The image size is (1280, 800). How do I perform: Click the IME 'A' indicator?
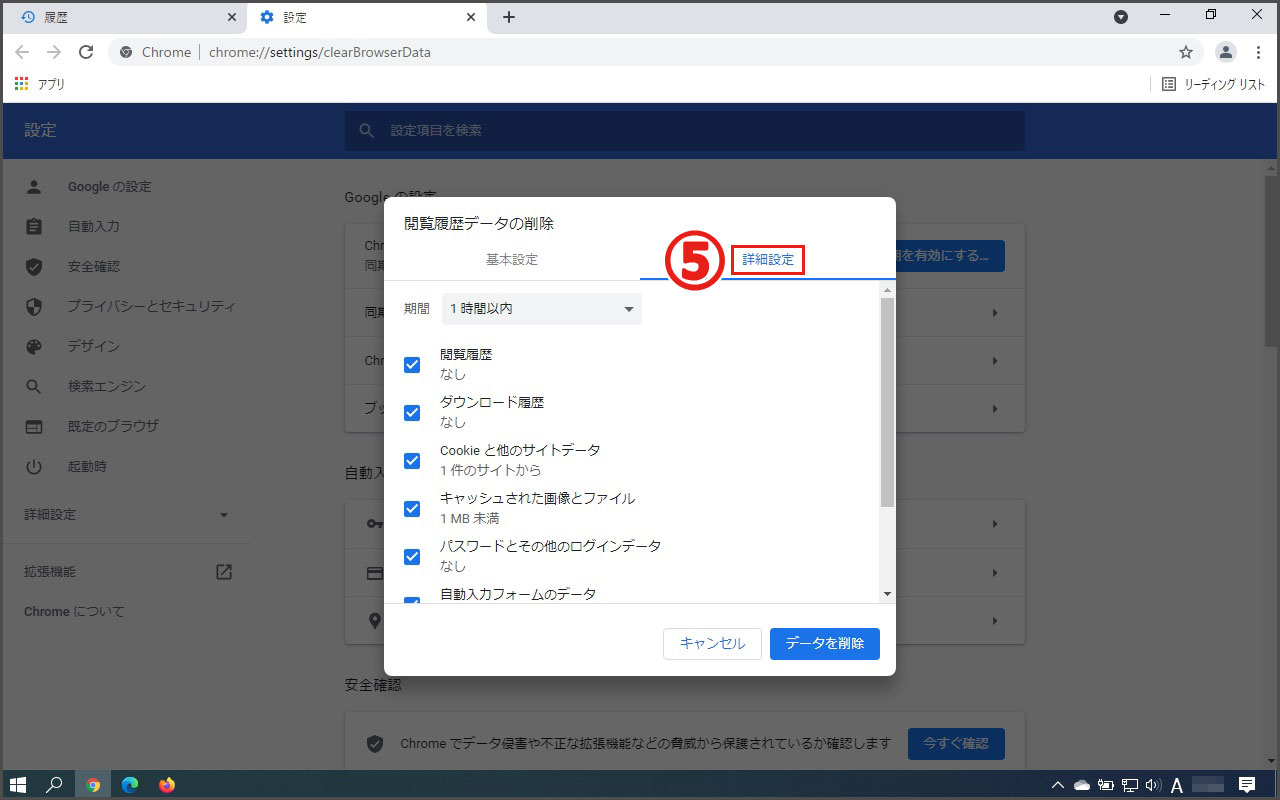(x=1177, y=785)
